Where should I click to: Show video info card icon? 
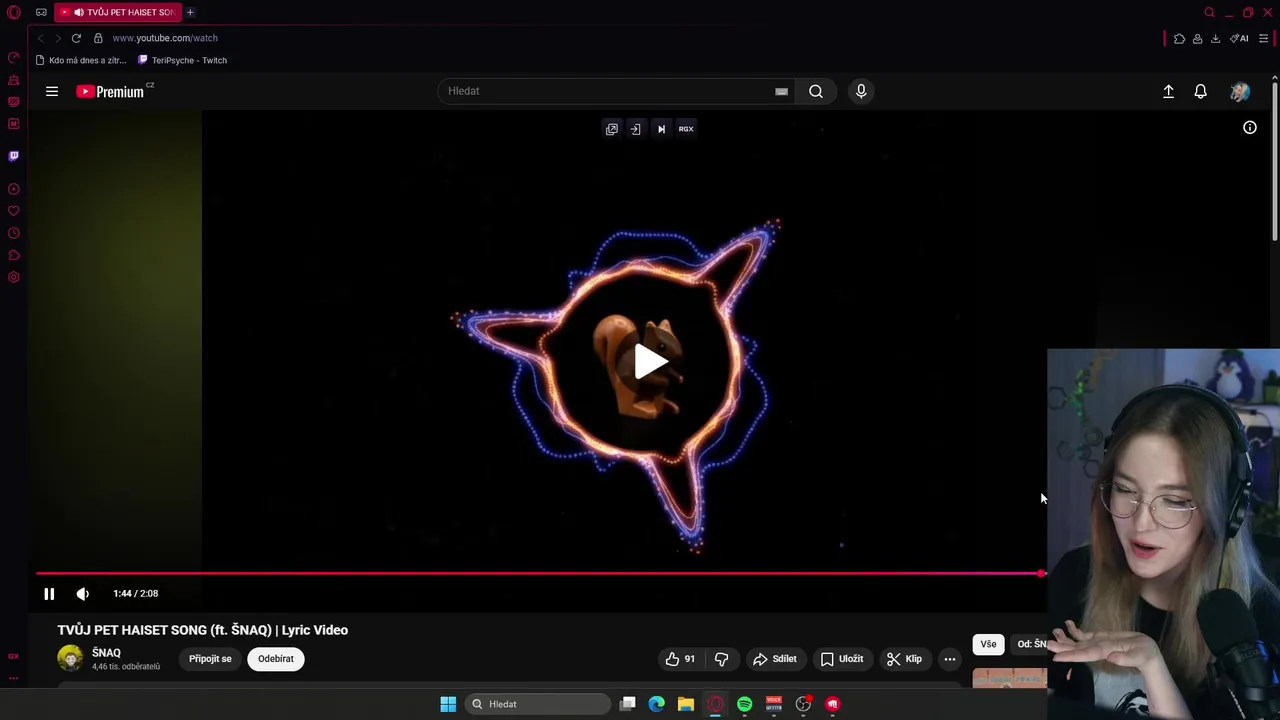[x=1250, y=127]
